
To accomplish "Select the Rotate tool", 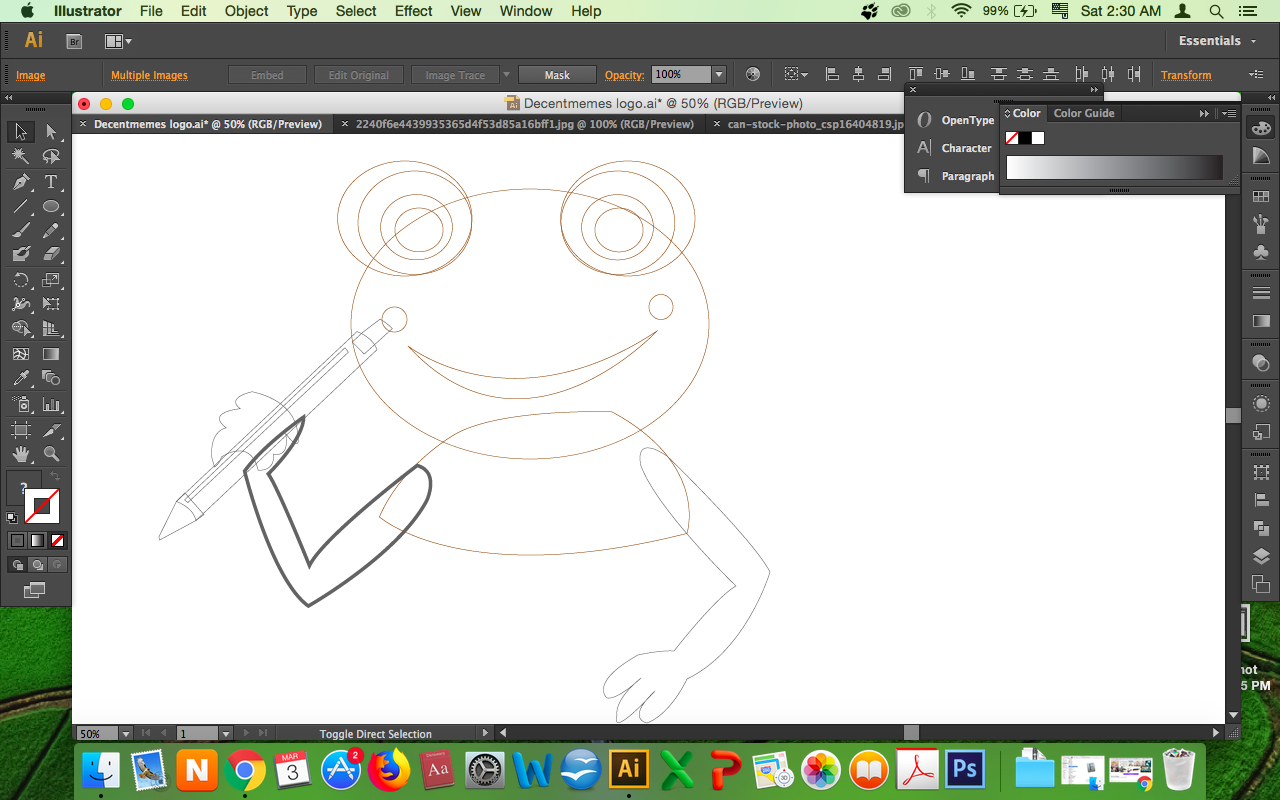I will click(21, 280).
